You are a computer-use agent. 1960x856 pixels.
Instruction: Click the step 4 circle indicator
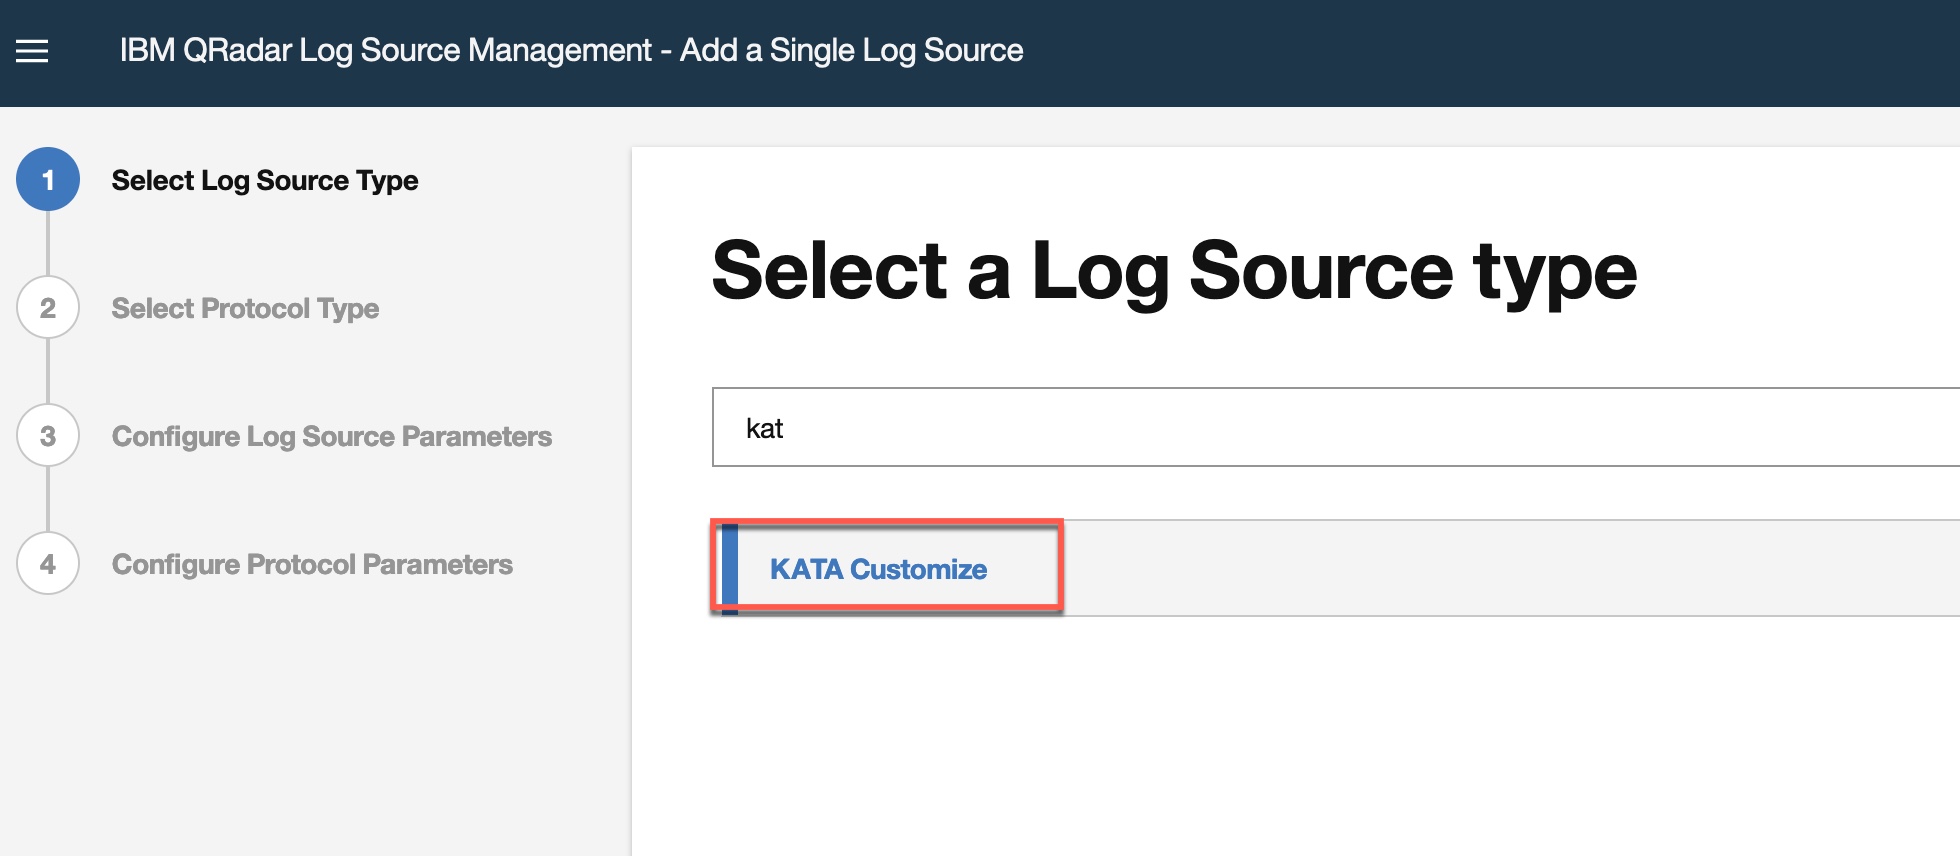48,564
